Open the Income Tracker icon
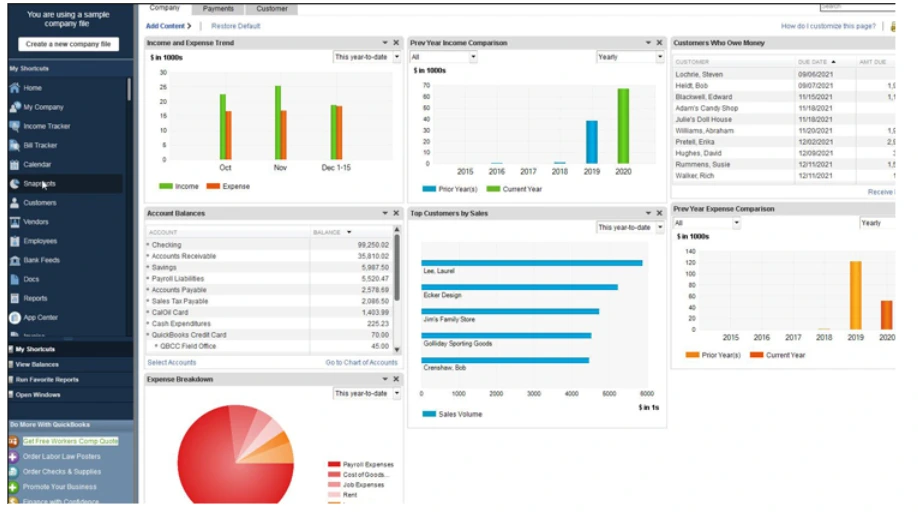The height and width of the screenshot is (512, 918). click(x=15, y=126)
